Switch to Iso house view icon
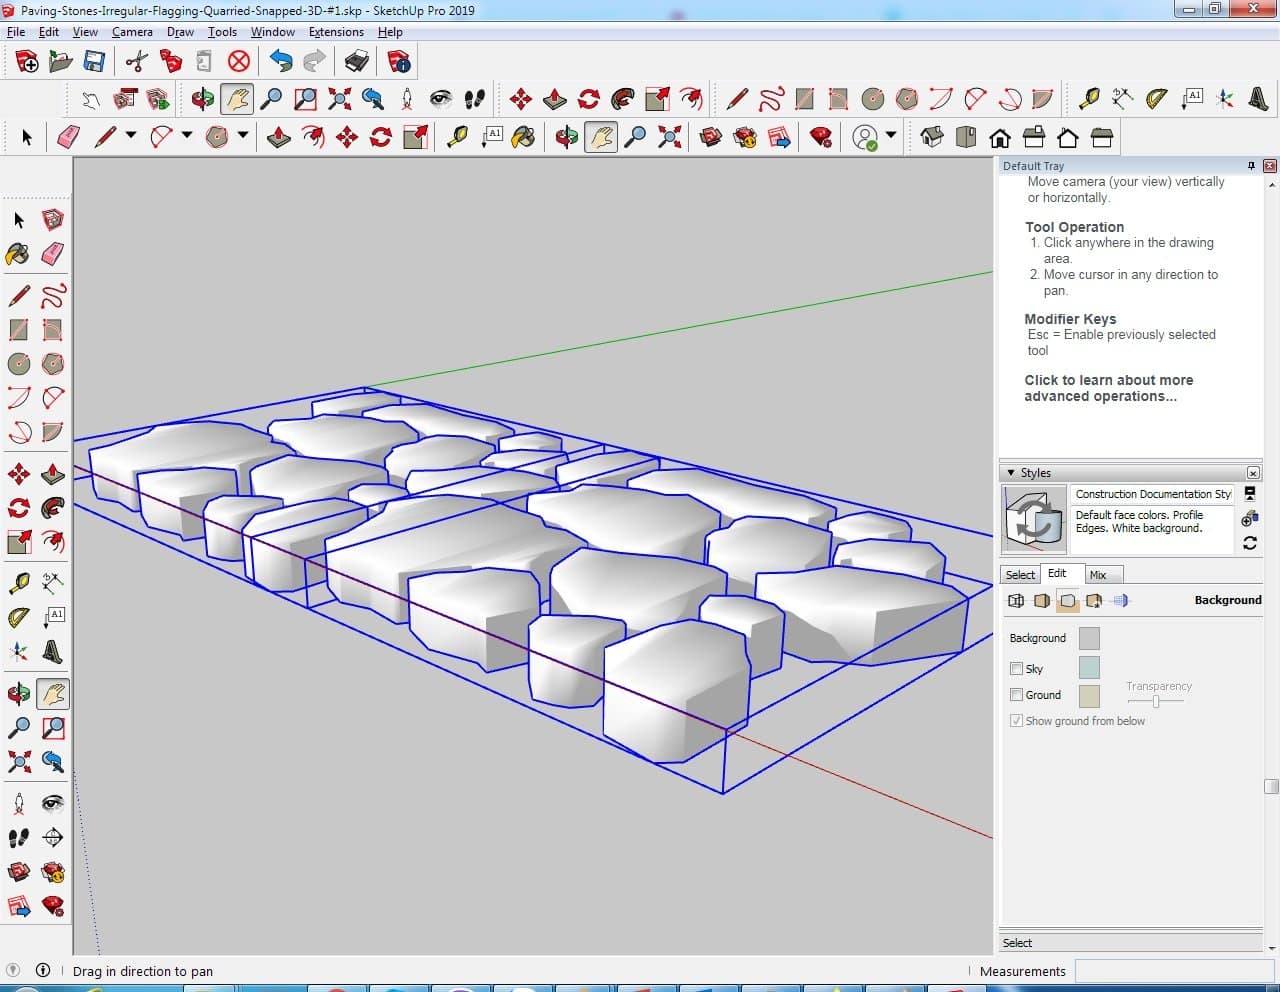1280x992 pixels. tap(932, 137)
